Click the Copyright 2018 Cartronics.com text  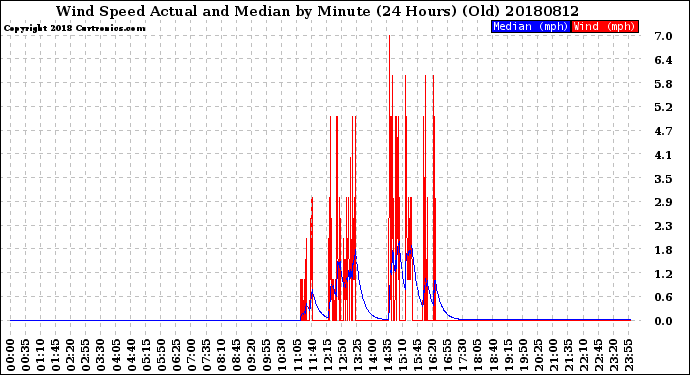point(74,29)
